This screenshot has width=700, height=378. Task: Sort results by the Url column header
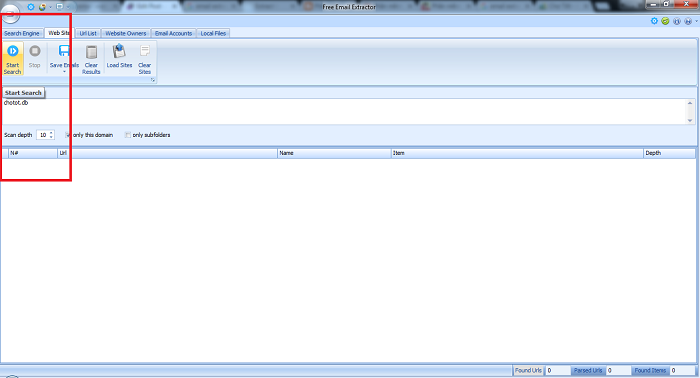tap(167, 153)
